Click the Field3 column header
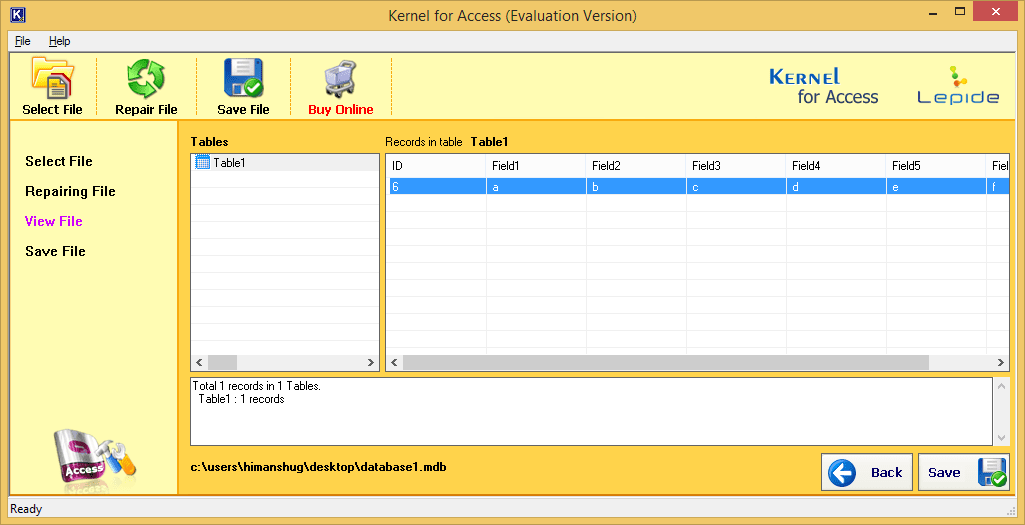The image size is (1025, 525). click(736, 166)
